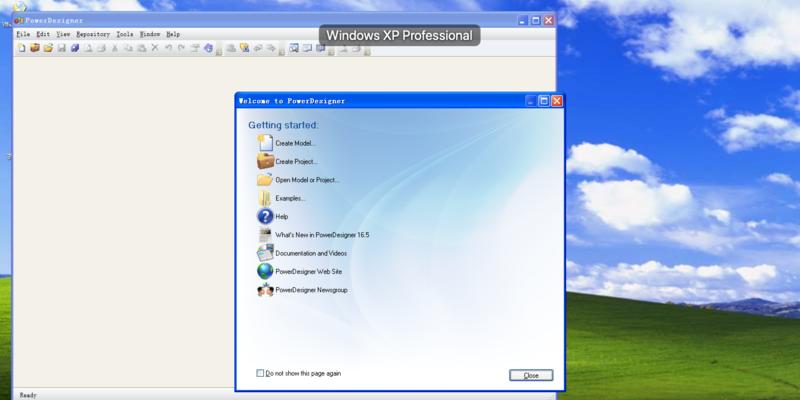The width and height of the screenshot is (800, 400).
Task: Click the Open Model or Project folder icon
Action: coord(265,180)
